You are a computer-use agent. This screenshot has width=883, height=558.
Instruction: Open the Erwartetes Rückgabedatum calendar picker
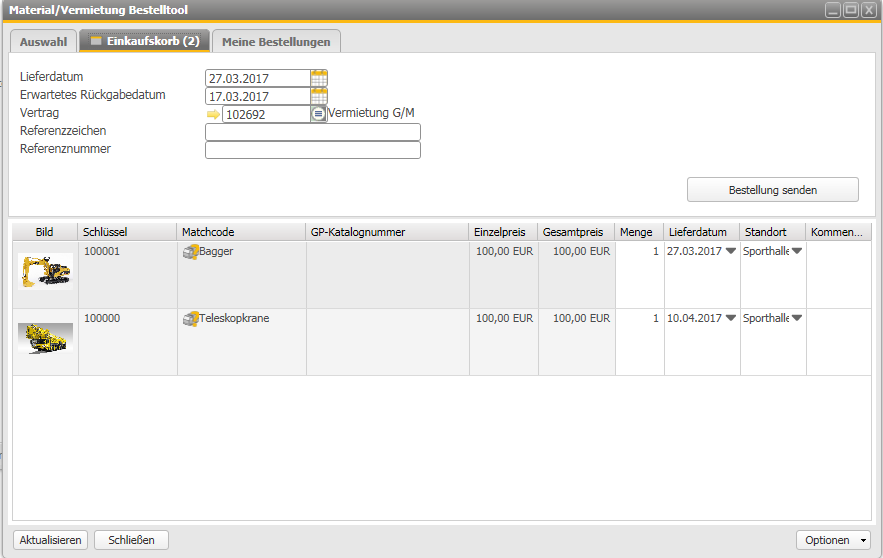319,96
